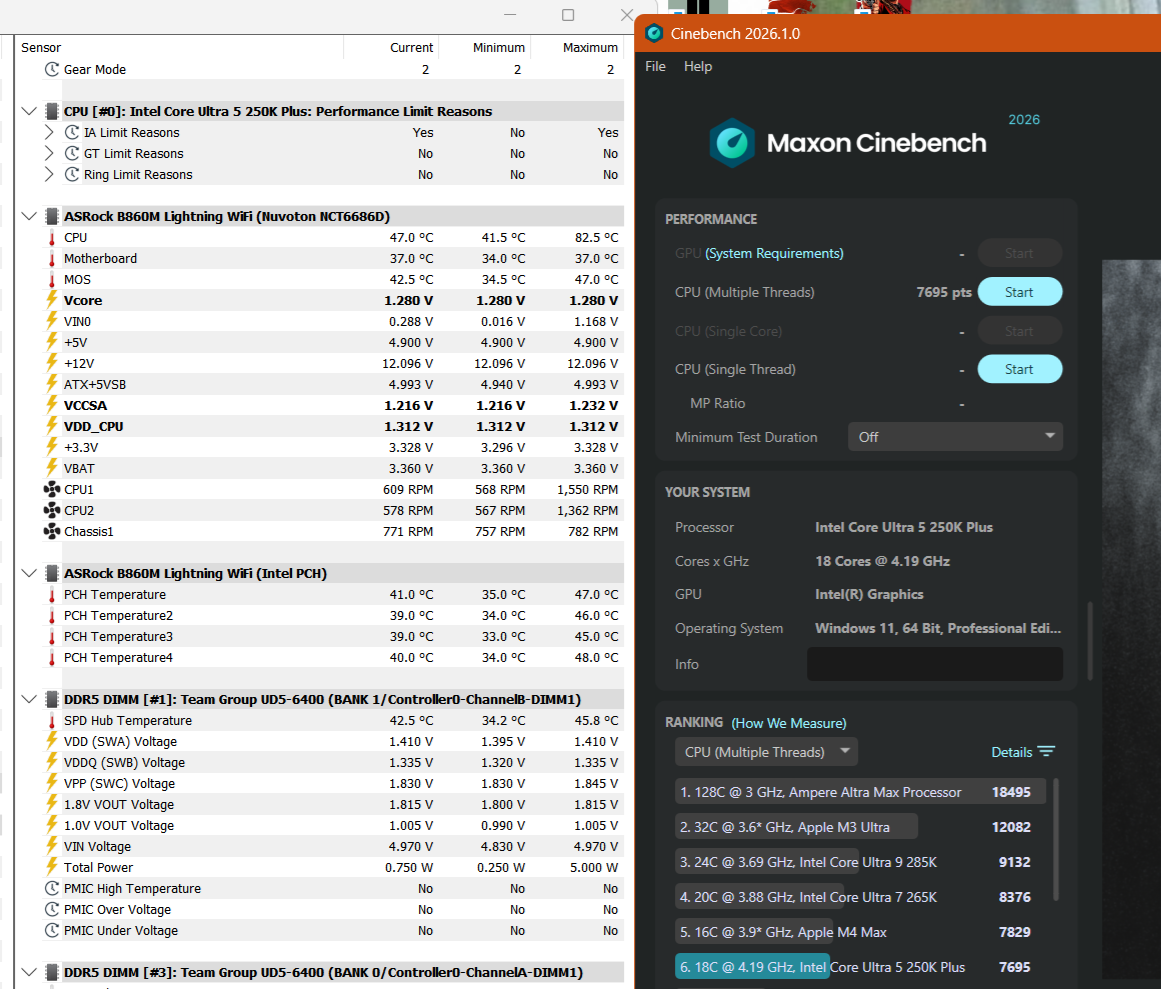Click the thermometer icon for CPU temperature

point(52,238)
